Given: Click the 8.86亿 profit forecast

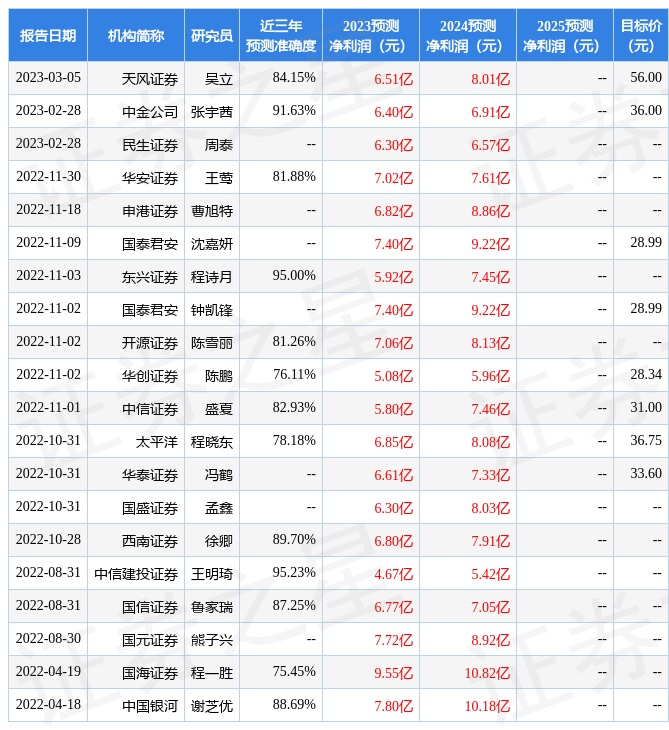Looking at the screenshot, I should pos(490,211).
